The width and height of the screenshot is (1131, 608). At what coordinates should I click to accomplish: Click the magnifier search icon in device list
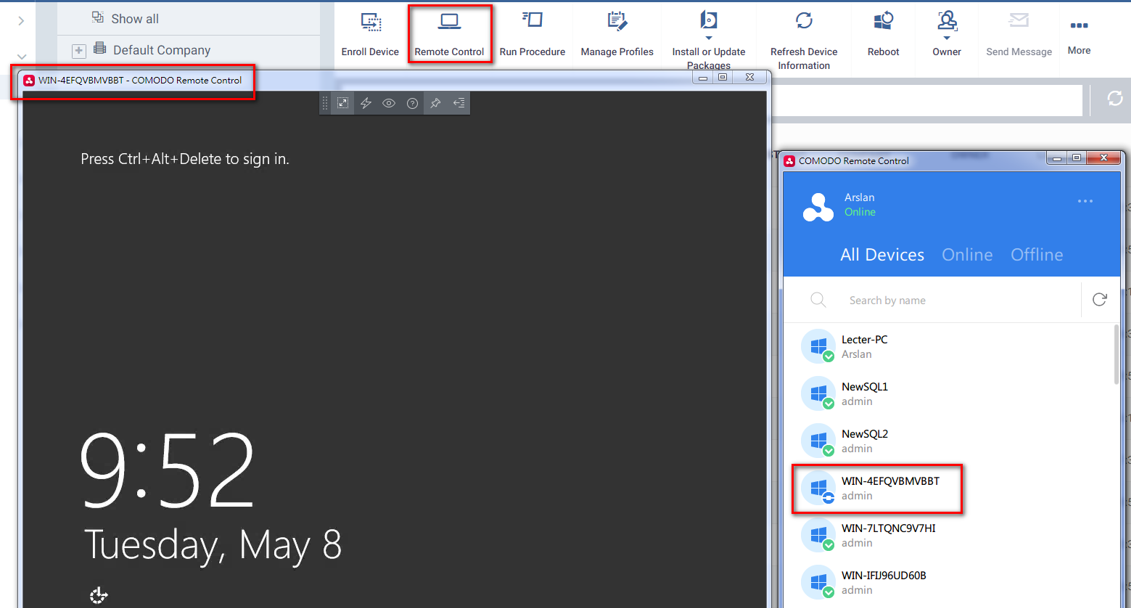tap(818, 300)
